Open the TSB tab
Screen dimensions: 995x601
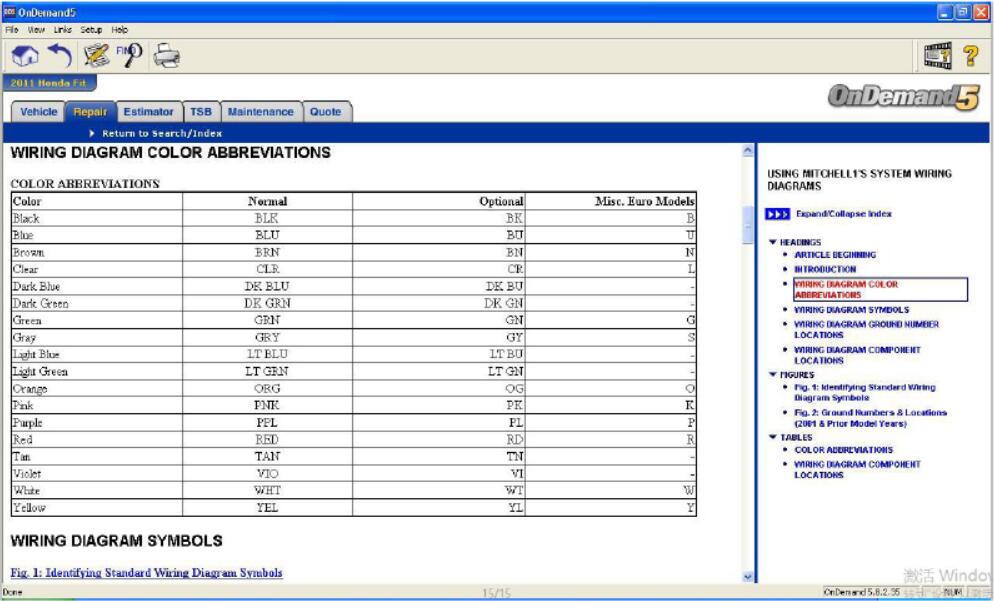click(x=201, y=112)
